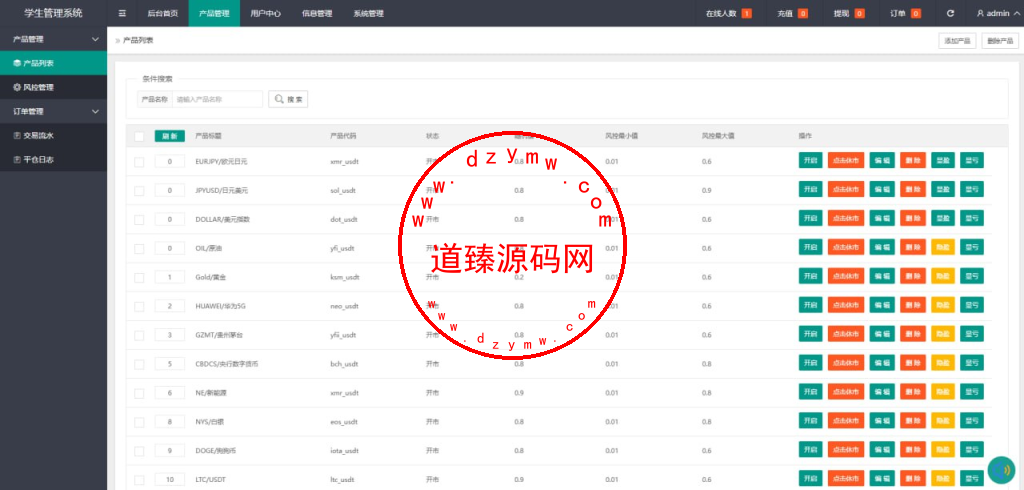
Task: Click the 添加产品 button
Action: 957,41
